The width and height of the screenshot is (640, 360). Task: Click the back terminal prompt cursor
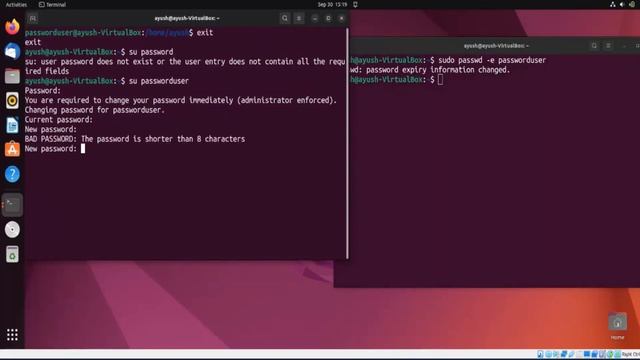(440, 80)
